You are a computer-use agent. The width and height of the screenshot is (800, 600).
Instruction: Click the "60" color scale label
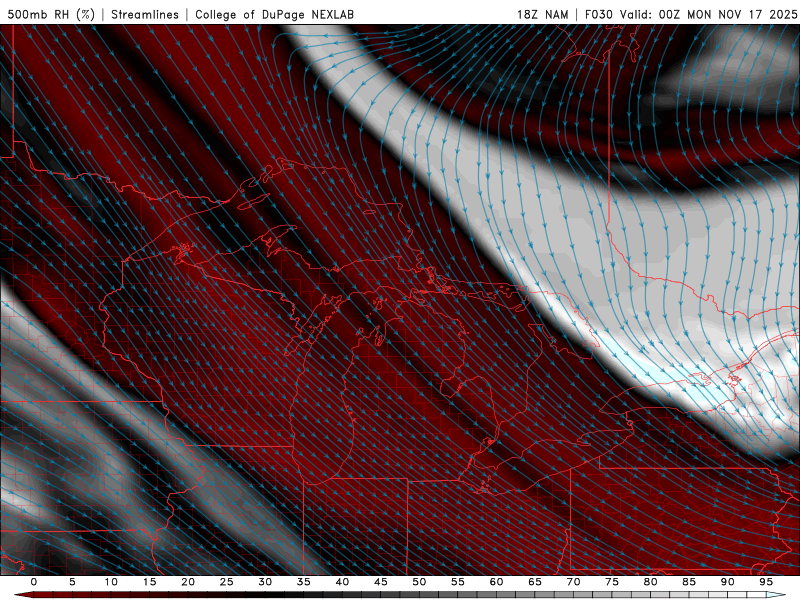496,582
